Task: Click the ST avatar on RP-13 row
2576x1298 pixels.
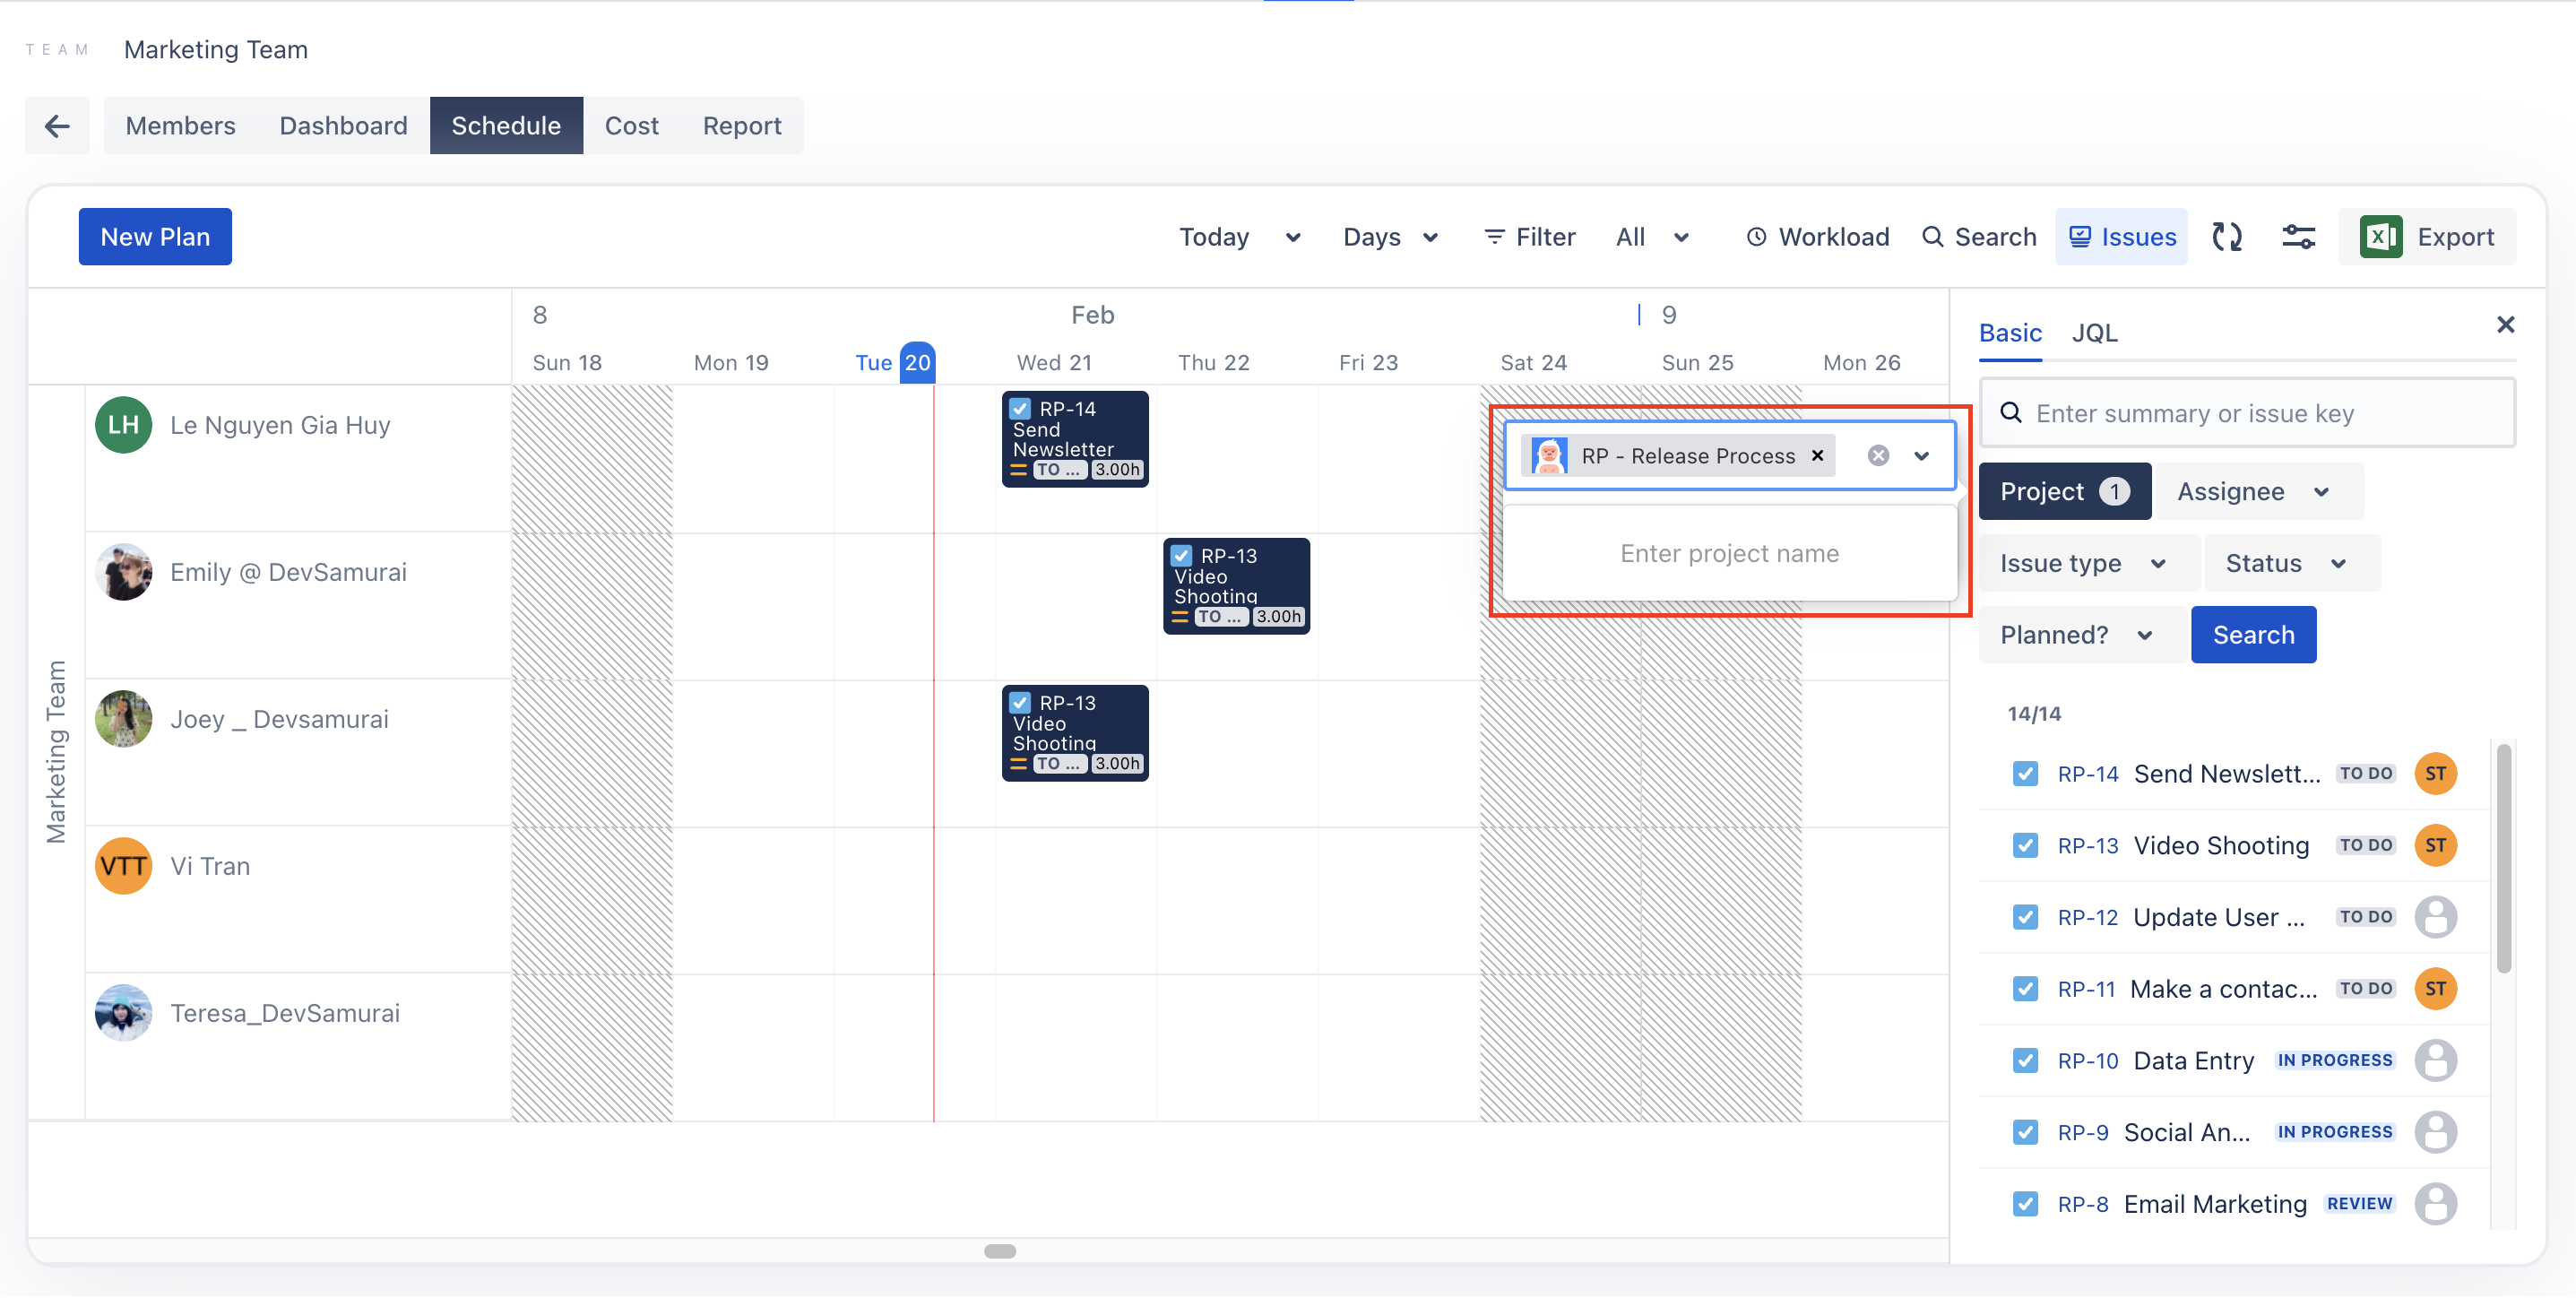Action: (x=2436, y=846)
